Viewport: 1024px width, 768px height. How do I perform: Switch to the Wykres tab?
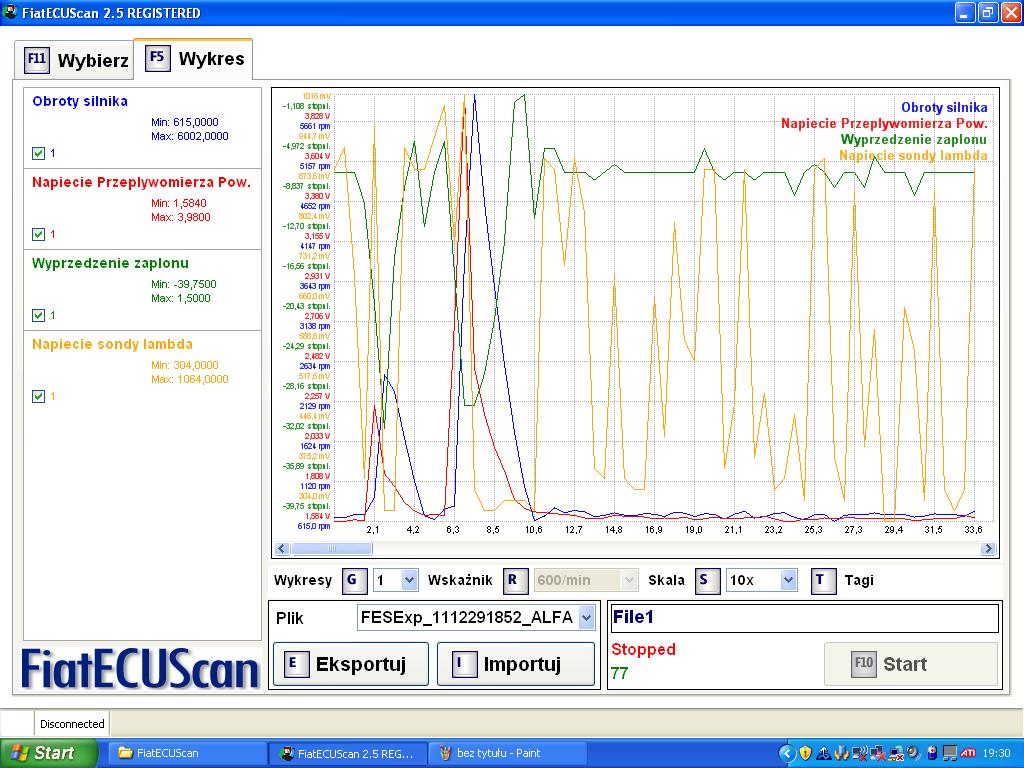coord(194,58)
